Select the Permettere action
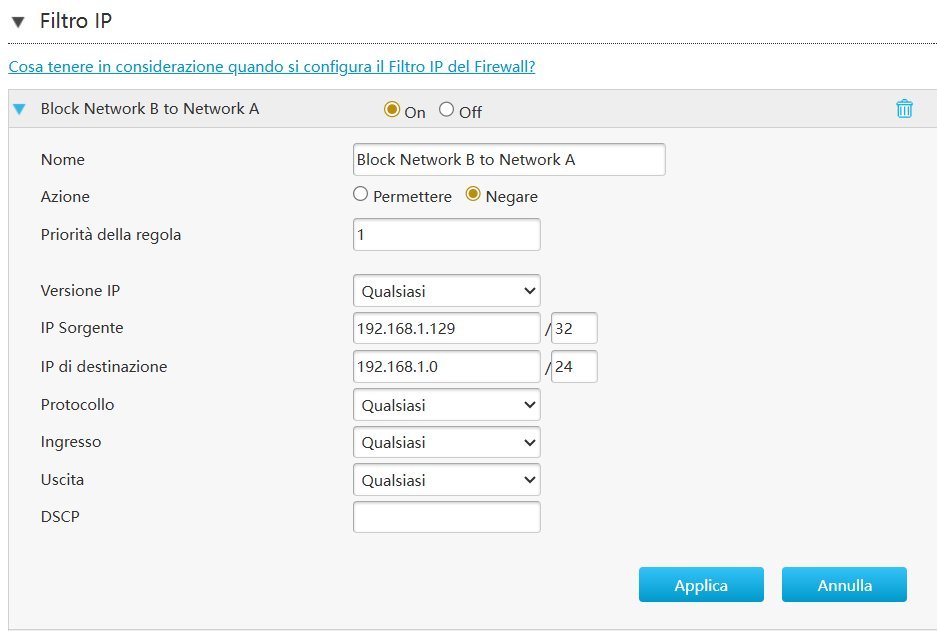Screen dimensions: 937x631 click(x=361, y=195)
